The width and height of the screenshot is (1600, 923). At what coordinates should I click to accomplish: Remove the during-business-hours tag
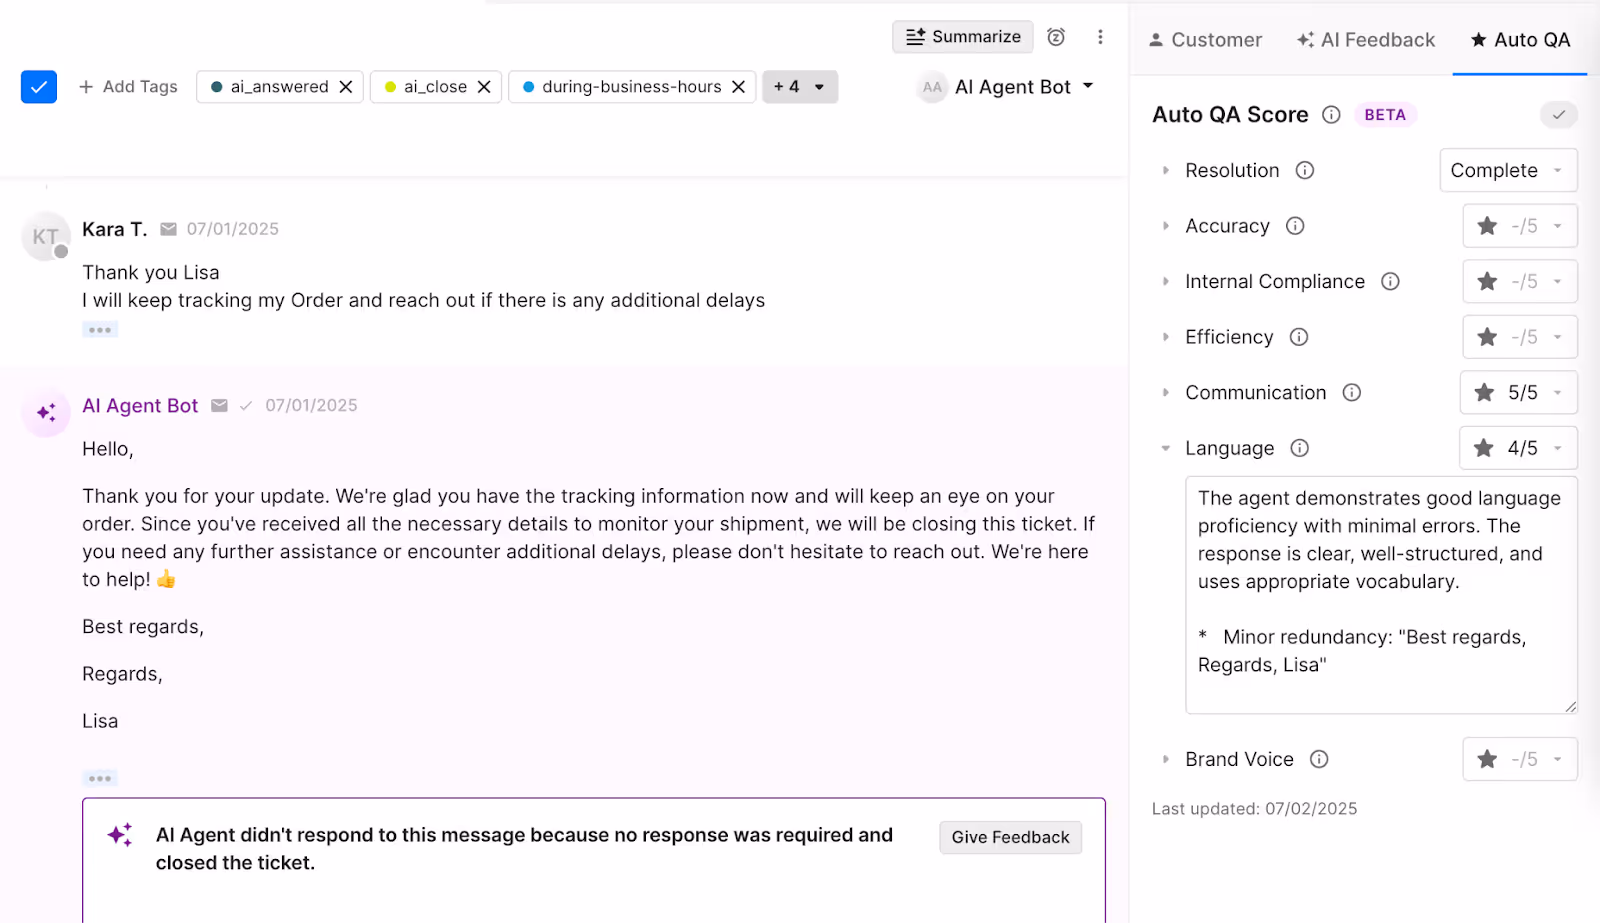(739, 87)
